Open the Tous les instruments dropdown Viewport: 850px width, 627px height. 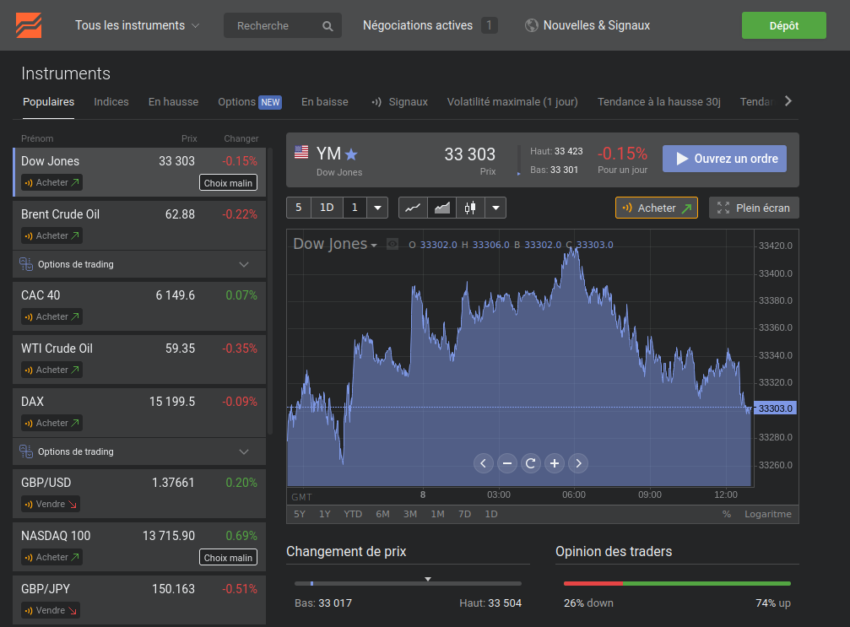click(x=136, y=25)
